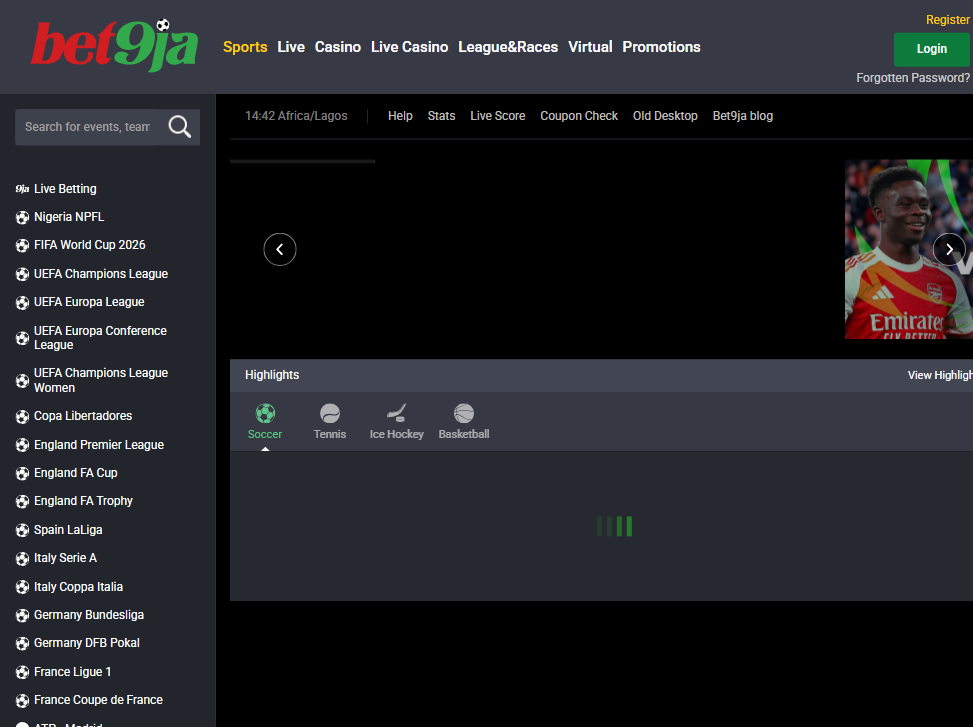This screenshot has height=727, width=973.
Task: Open Coupon Check
Action: tap(579, 116)
